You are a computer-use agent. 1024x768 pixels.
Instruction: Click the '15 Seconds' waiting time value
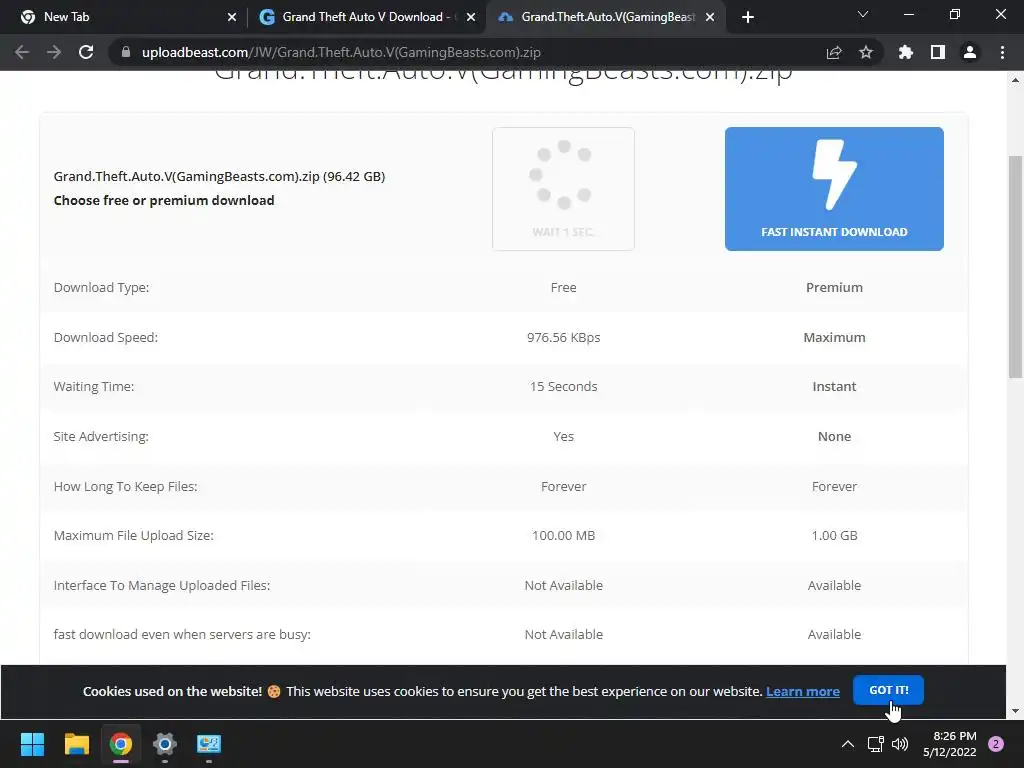pyautogui.click(x=564, y=387)
